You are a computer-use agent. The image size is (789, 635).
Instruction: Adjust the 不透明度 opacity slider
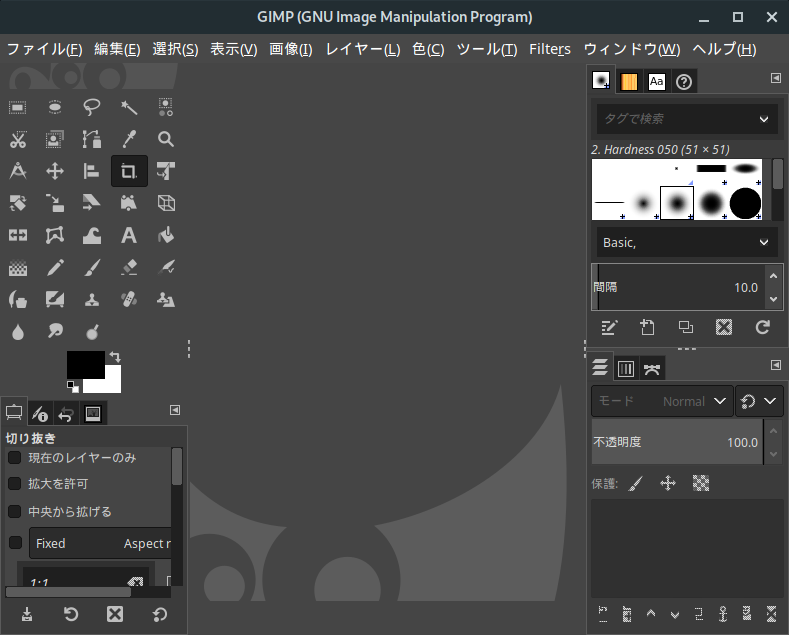[677, 442]
